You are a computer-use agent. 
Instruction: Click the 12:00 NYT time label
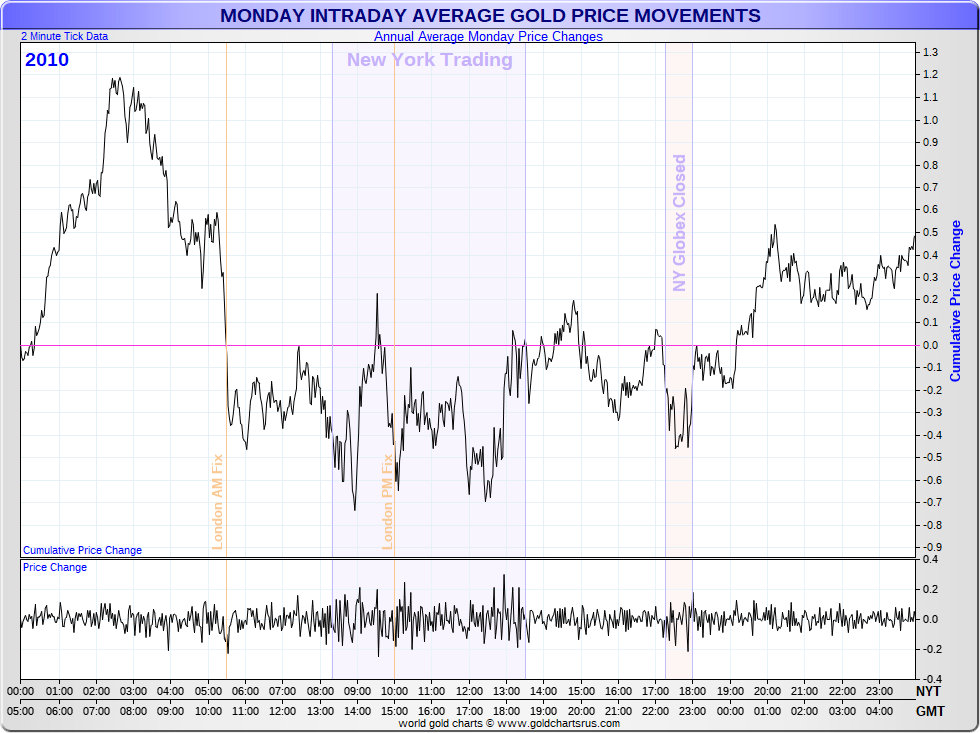click(x=469, y=691)
